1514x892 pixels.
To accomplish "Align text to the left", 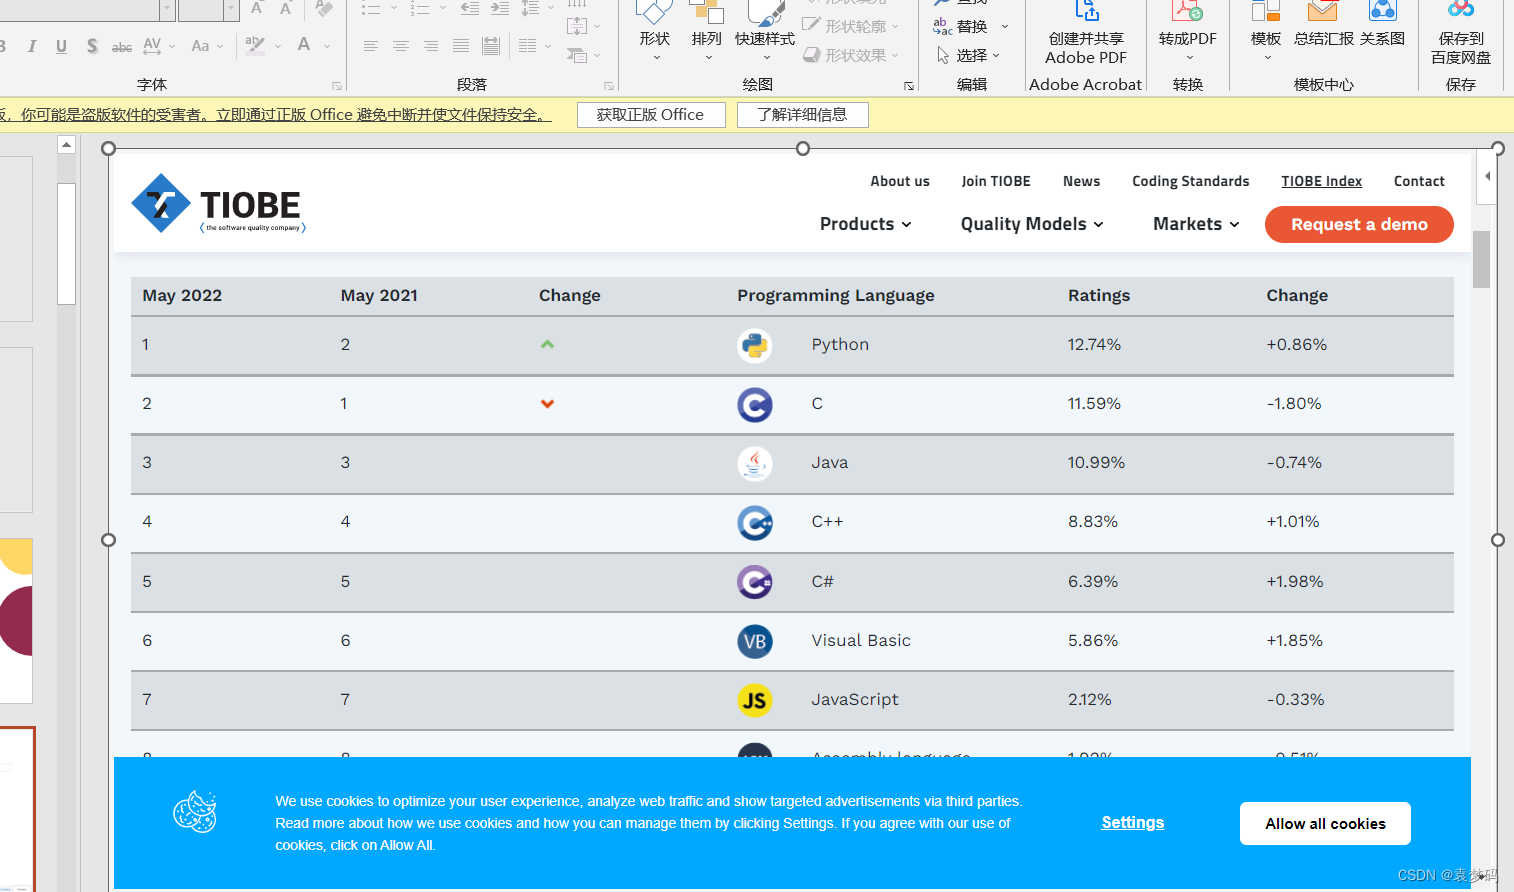I will click(370, 46).
